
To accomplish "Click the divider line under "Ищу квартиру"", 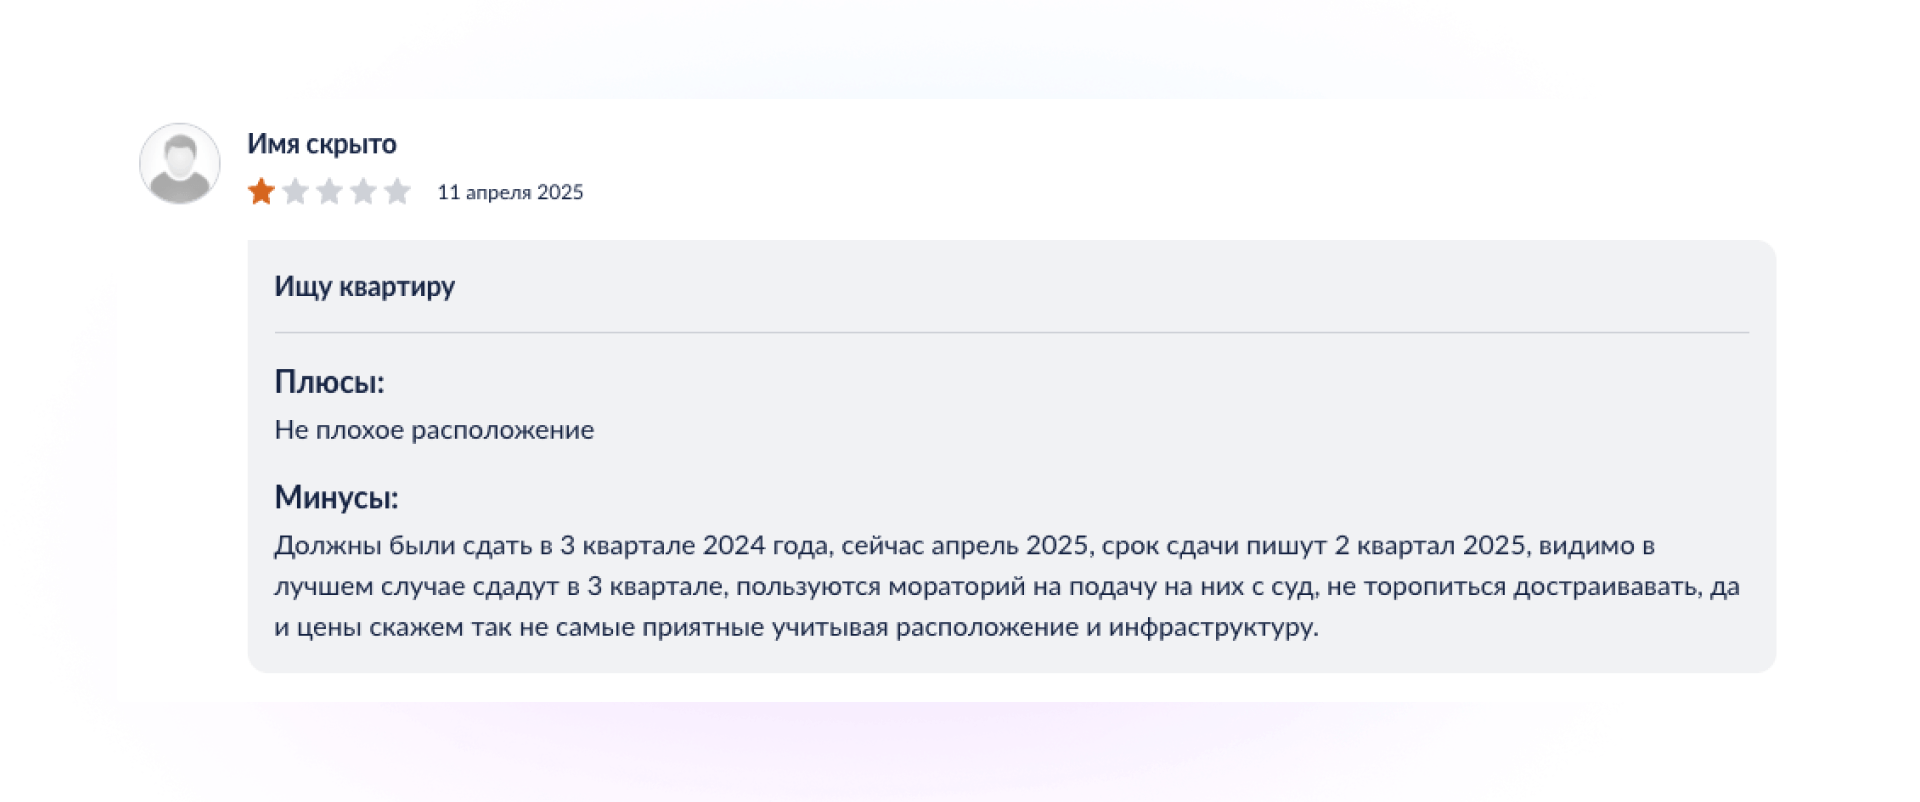I will 1011,332.
